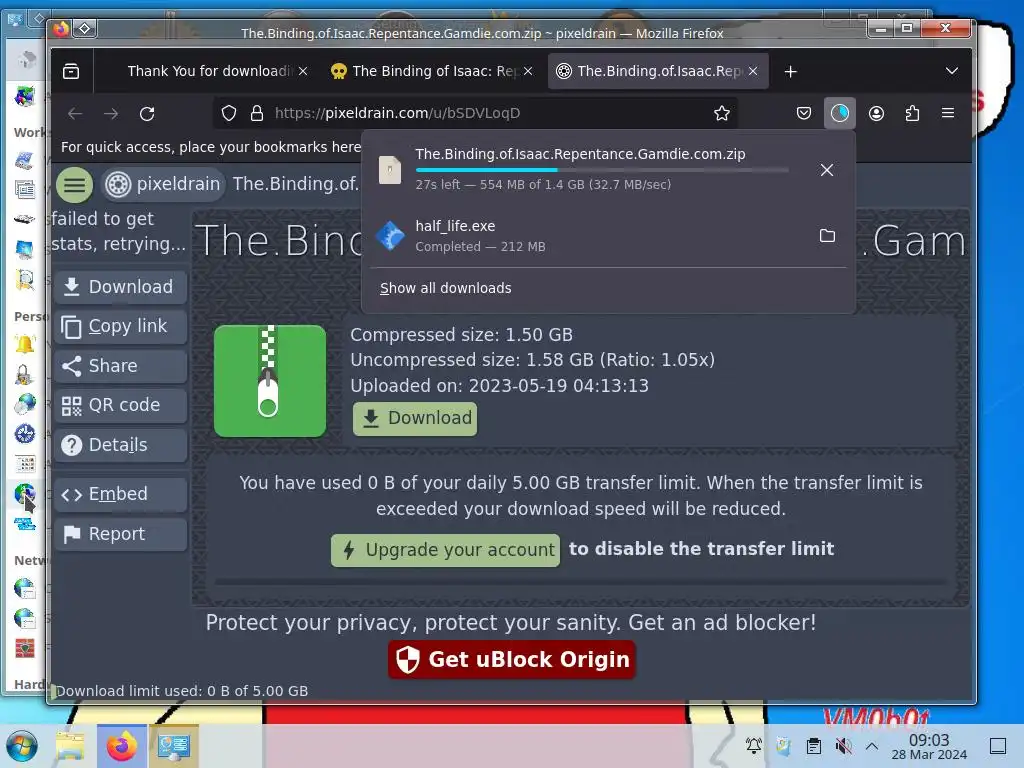Click the muted volume tray icon

pos(843,745)
